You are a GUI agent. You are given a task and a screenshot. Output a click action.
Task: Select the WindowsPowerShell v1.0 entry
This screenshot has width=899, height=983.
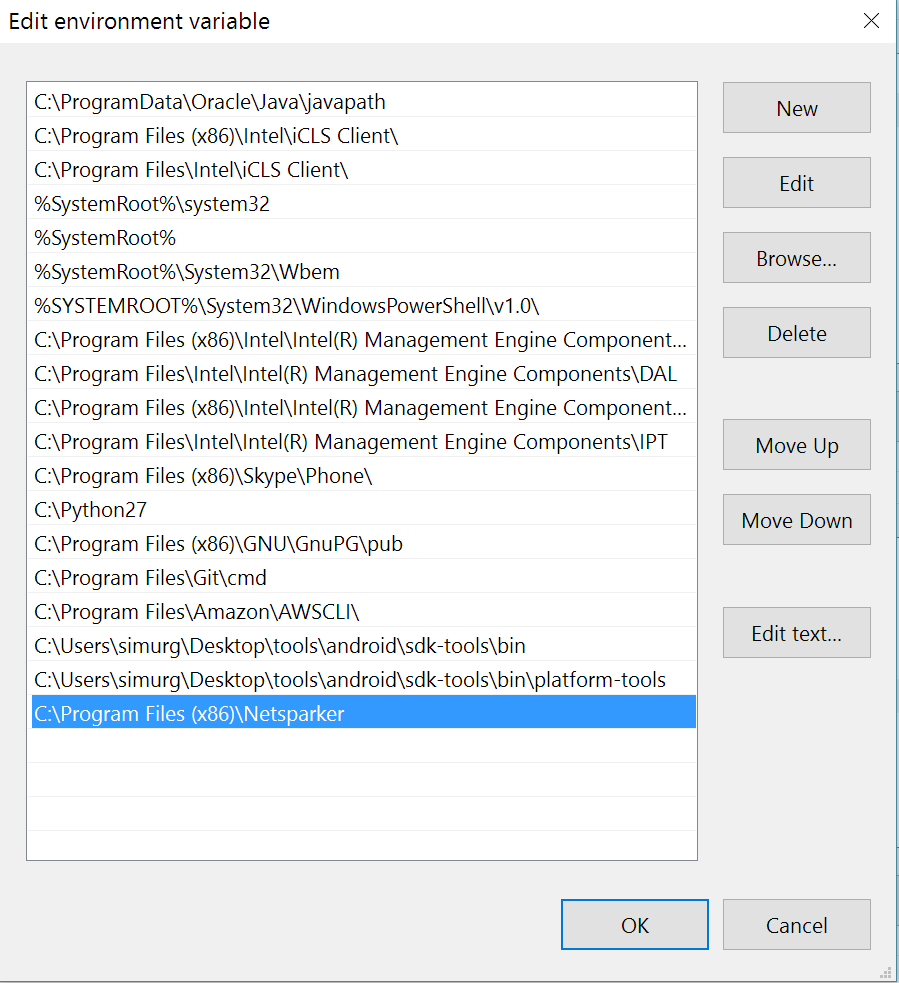[x=280, y=305]
